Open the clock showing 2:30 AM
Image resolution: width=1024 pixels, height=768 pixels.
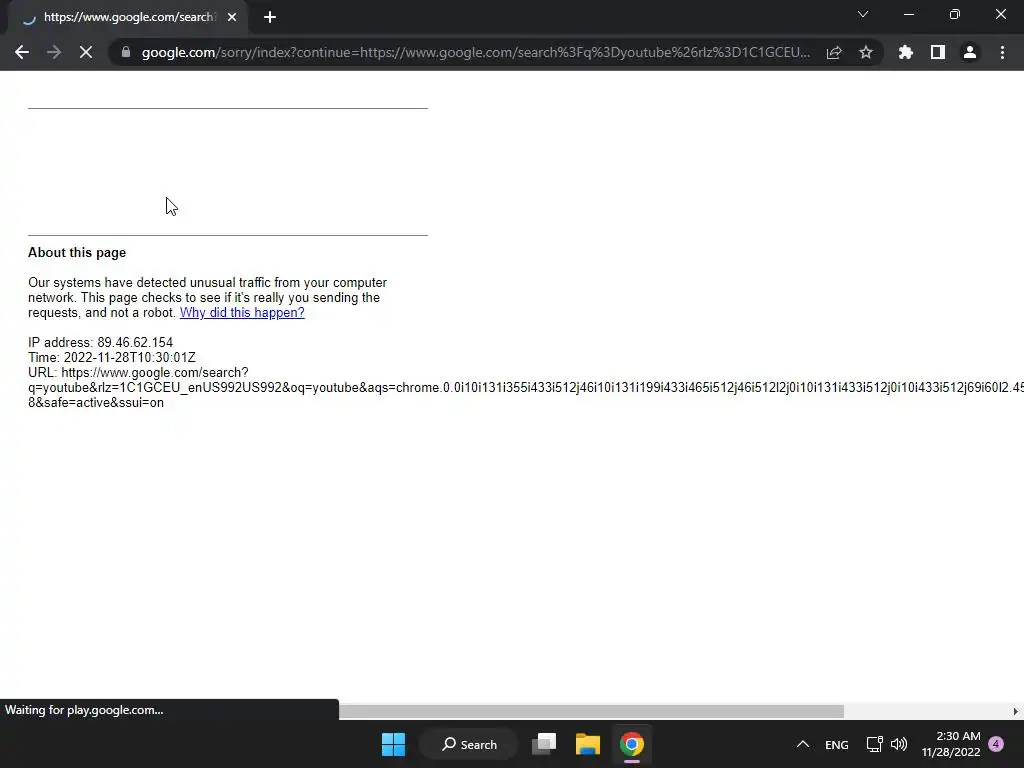point(951,744)
